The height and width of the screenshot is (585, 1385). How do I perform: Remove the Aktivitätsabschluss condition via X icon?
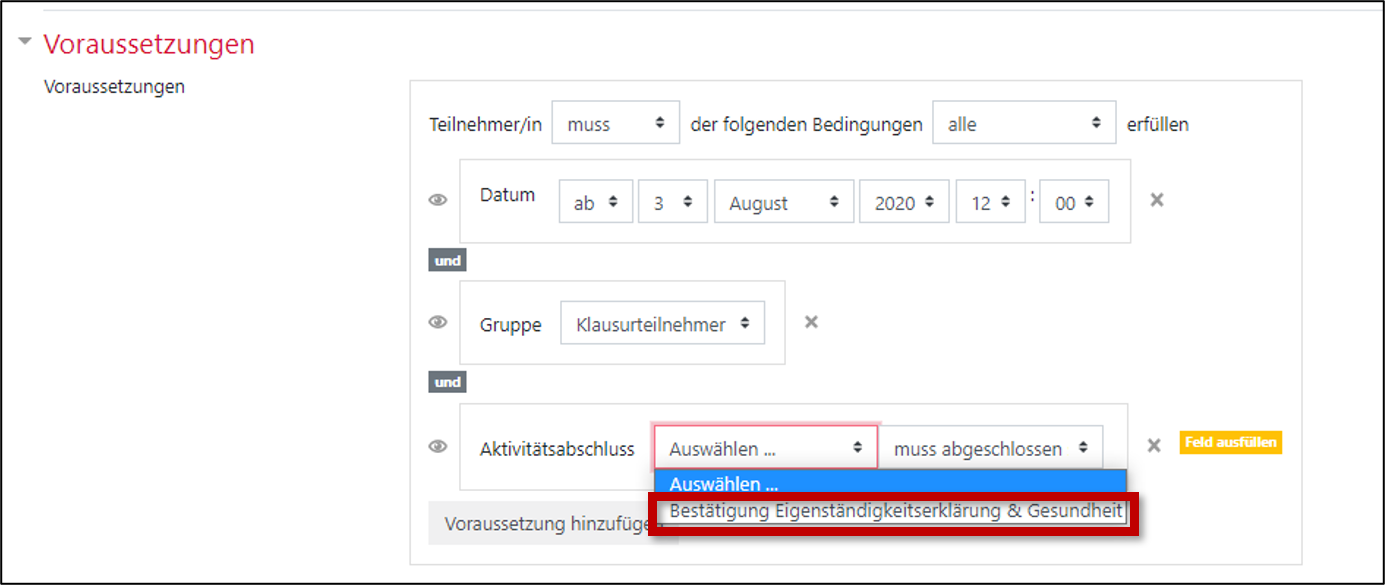tap(1154, 446)
